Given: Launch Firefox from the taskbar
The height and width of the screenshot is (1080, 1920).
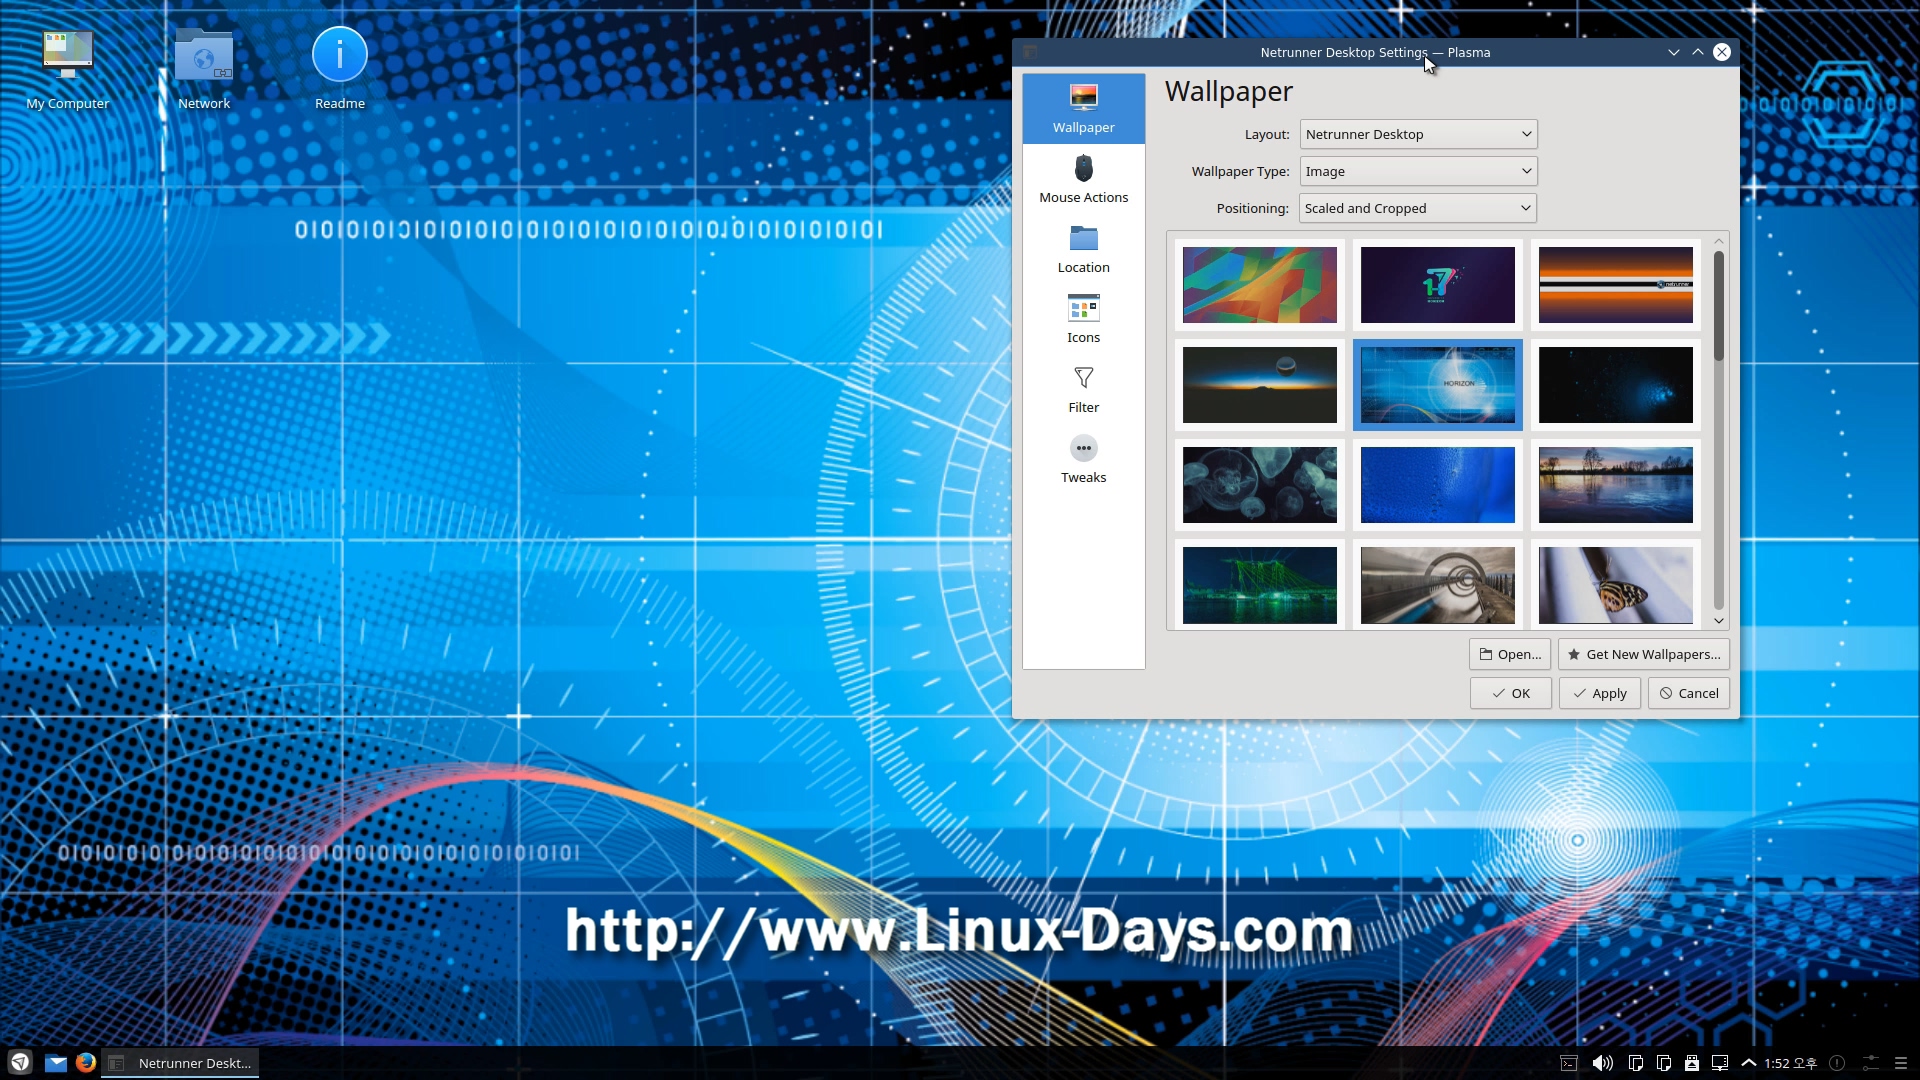Looking at the screenshot, I should (86, 1063).
